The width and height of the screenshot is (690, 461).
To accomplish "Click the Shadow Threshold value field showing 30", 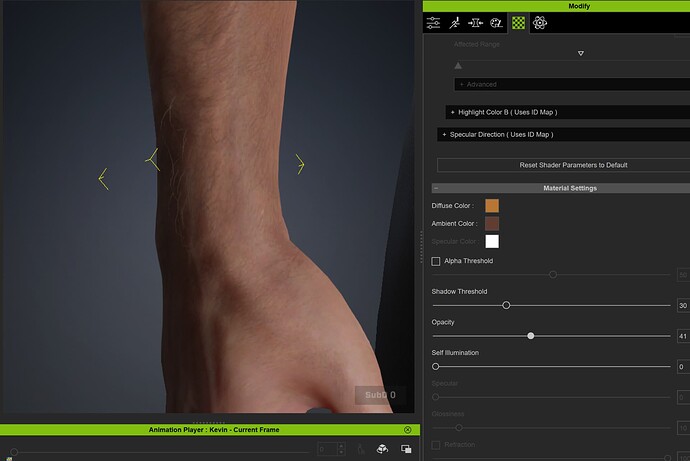I will pos(683,305).
